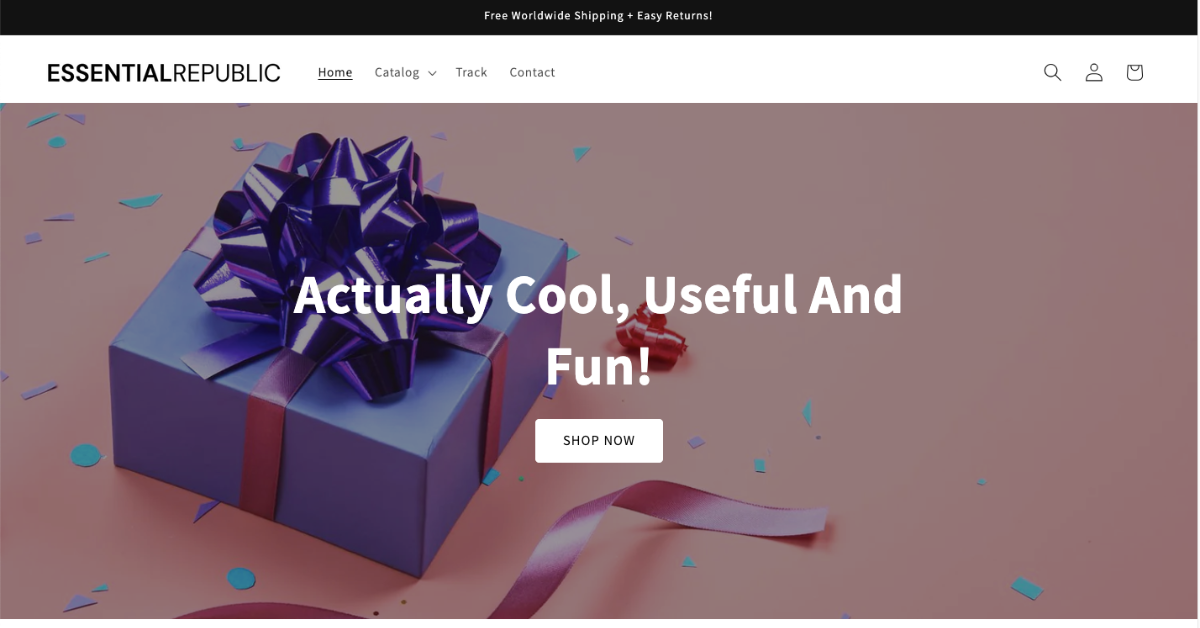Image resolution: width=1200 pixels, height=628 pixels.
Task: Click the ESSENTIALREPUBLIC store logo
Action: pyautogui.click(x=164, y=72)
